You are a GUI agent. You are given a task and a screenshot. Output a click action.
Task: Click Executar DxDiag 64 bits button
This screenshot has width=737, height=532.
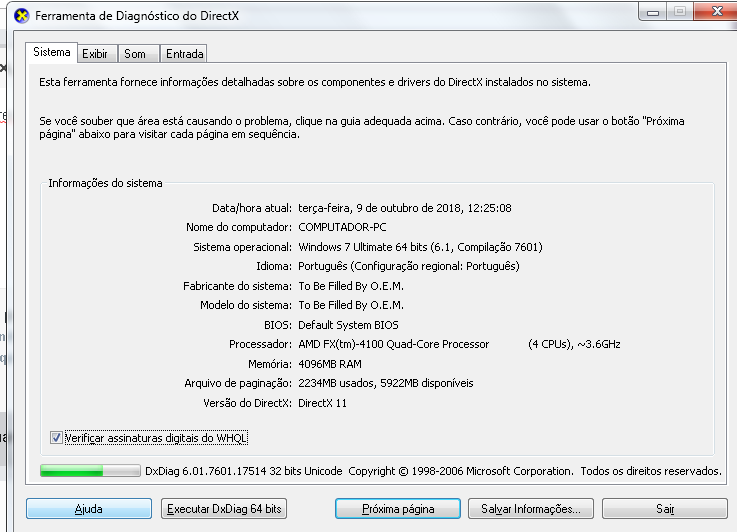coord(224,509)
